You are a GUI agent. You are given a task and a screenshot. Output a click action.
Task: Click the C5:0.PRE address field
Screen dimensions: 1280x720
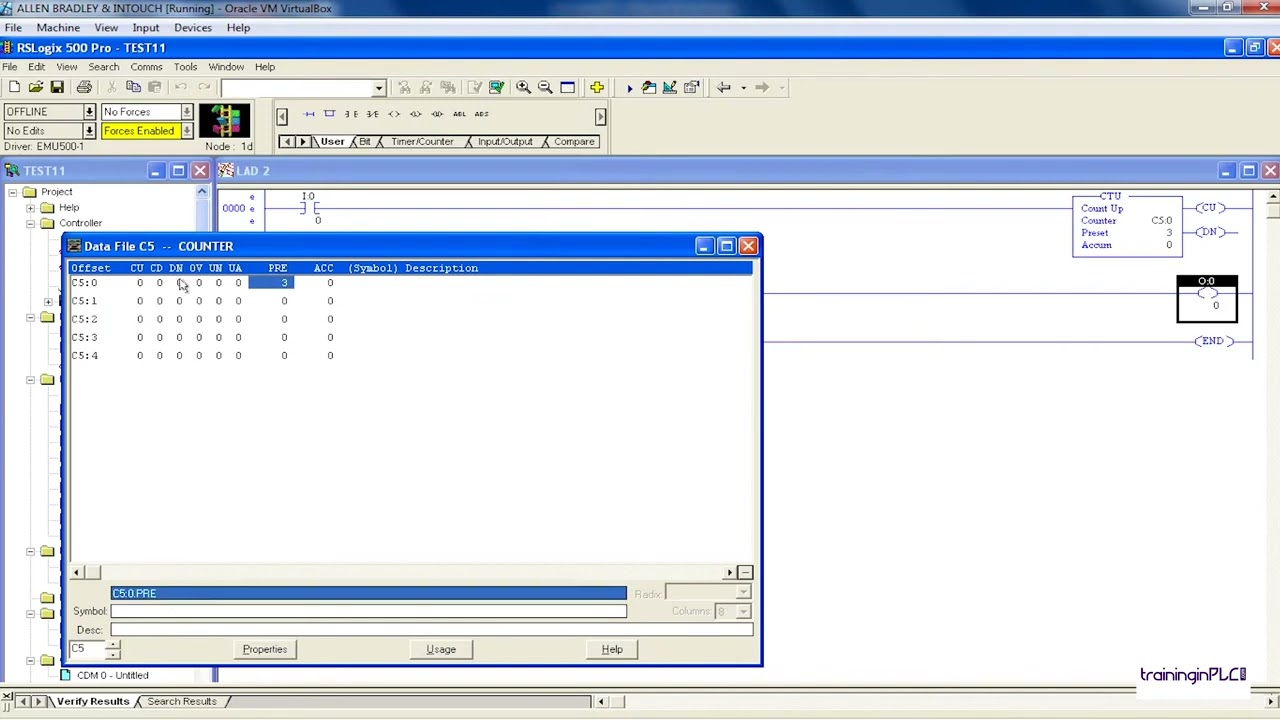coord(369,593)
